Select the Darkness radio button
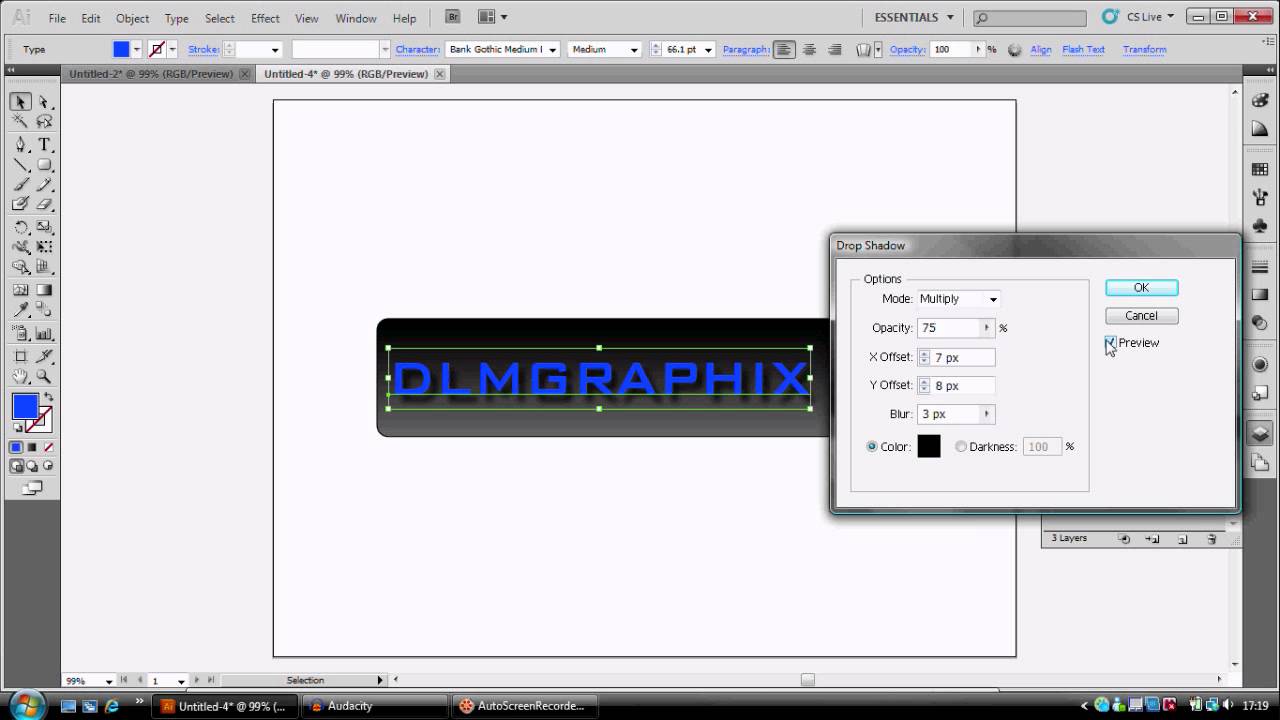 [961, 447]
